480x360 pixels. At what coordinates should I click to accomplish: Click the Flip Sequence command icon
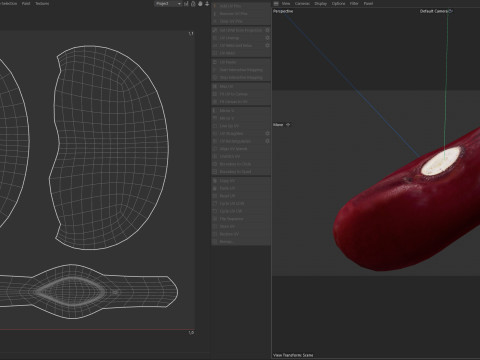pos(215,219)
